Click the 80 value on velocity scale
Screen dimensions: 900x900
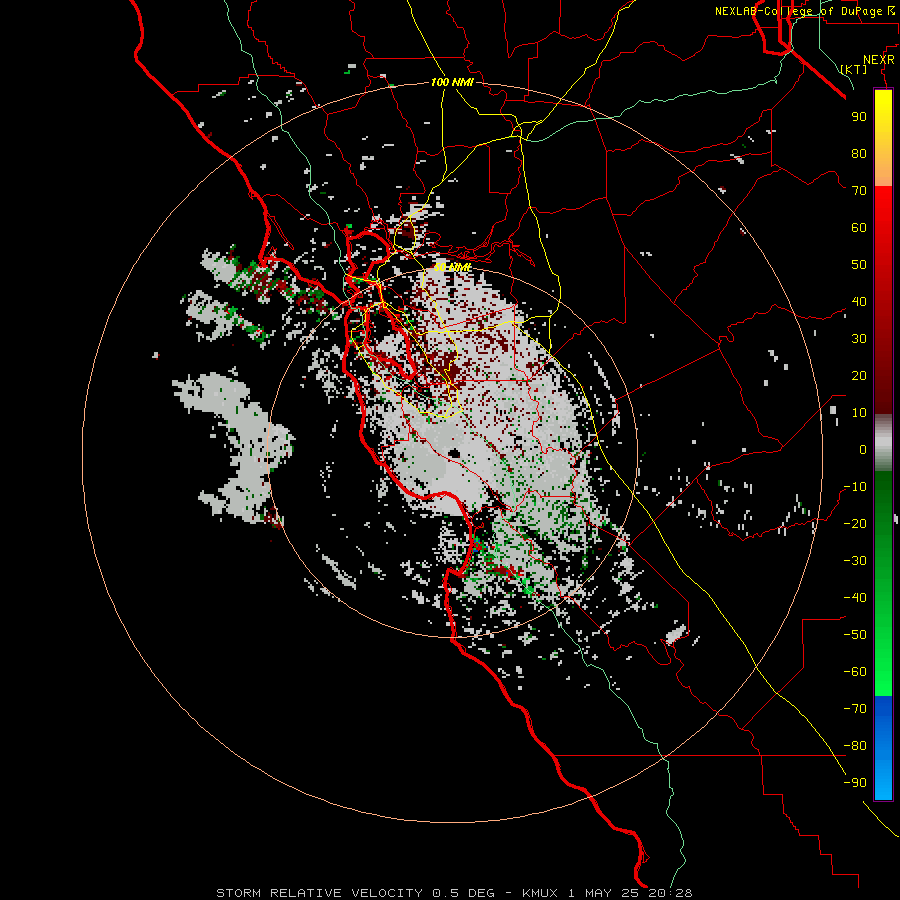(x=859, y=154)
